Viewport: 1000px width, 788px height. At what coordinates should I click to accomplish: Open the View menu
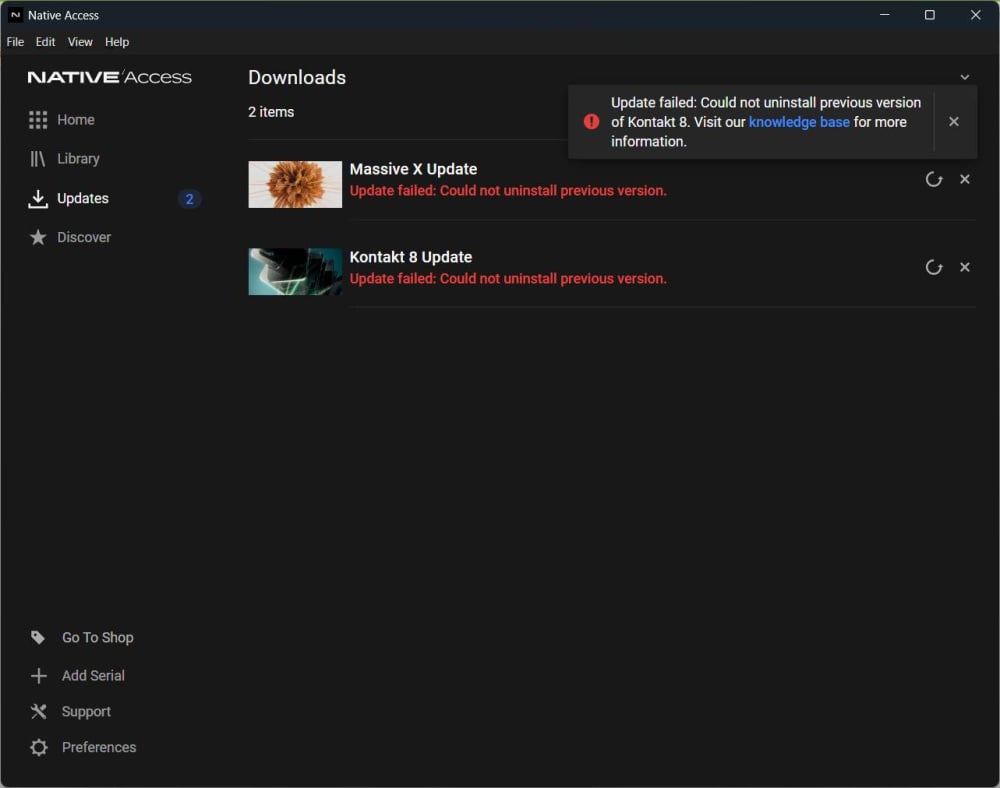point(80,42)
